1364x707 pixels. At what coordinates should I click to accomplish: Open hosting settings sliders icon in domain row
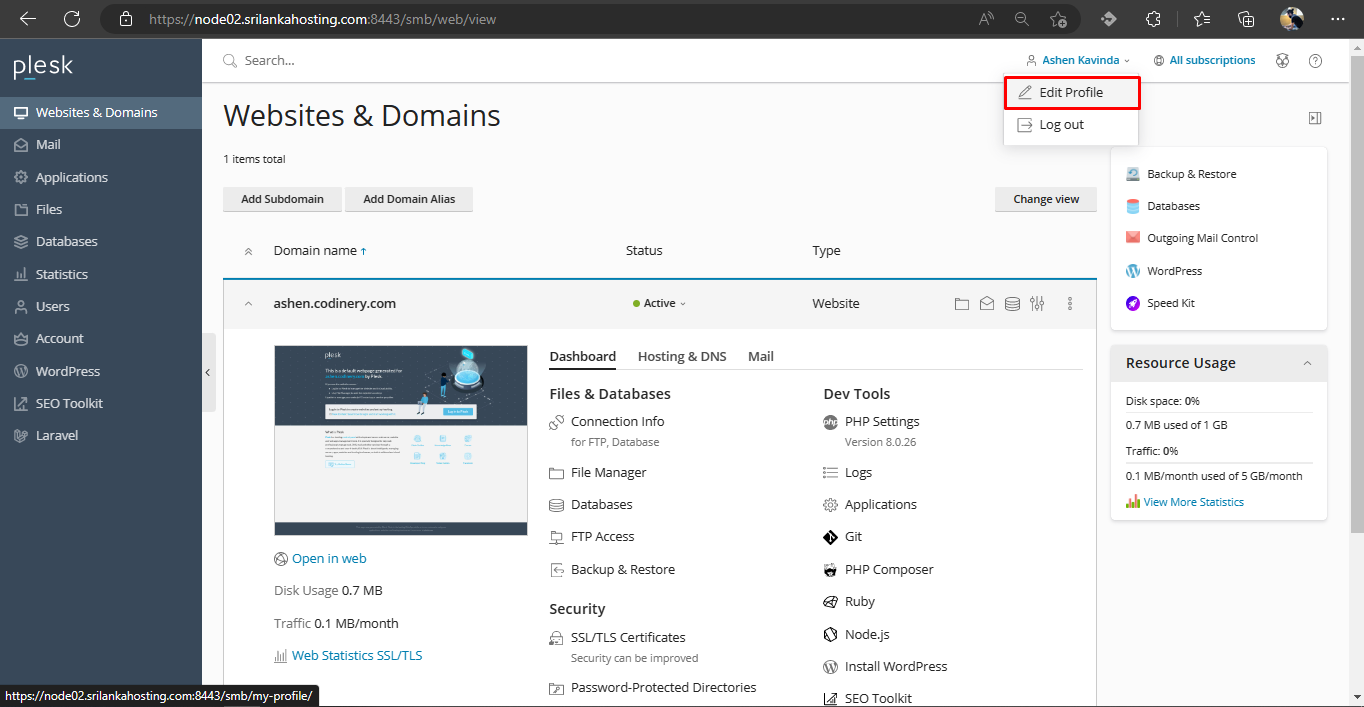(x=1037, y=304)
